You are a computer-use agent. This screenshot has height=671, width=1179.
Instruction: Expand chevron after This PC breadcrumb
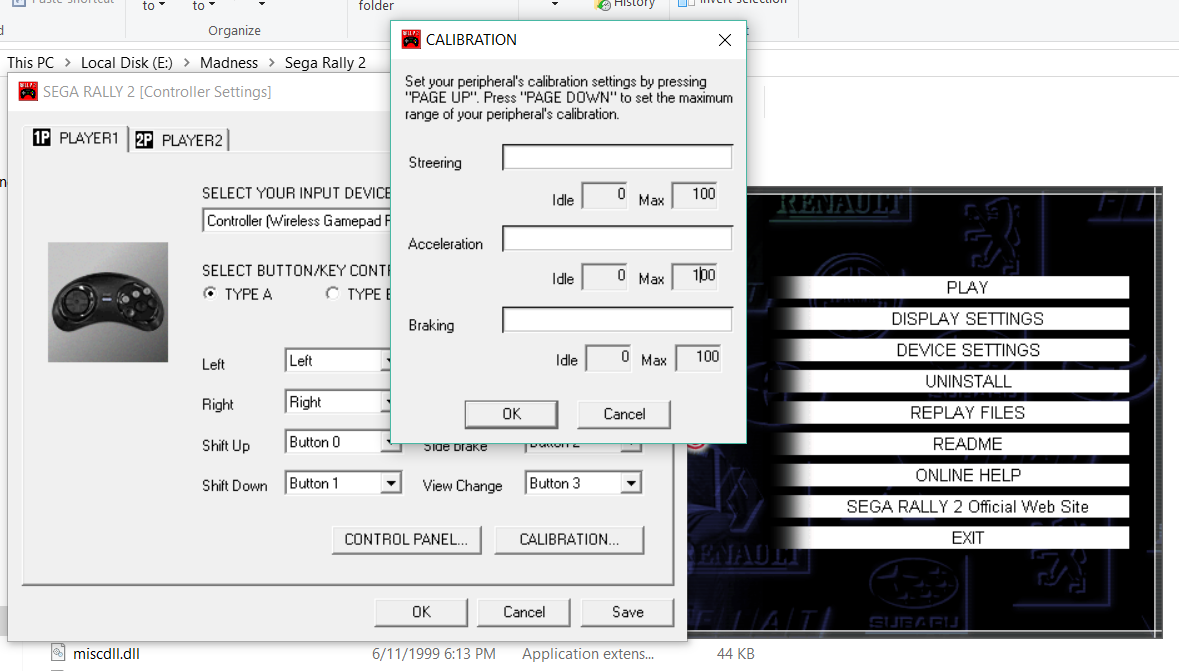[68, 62]
